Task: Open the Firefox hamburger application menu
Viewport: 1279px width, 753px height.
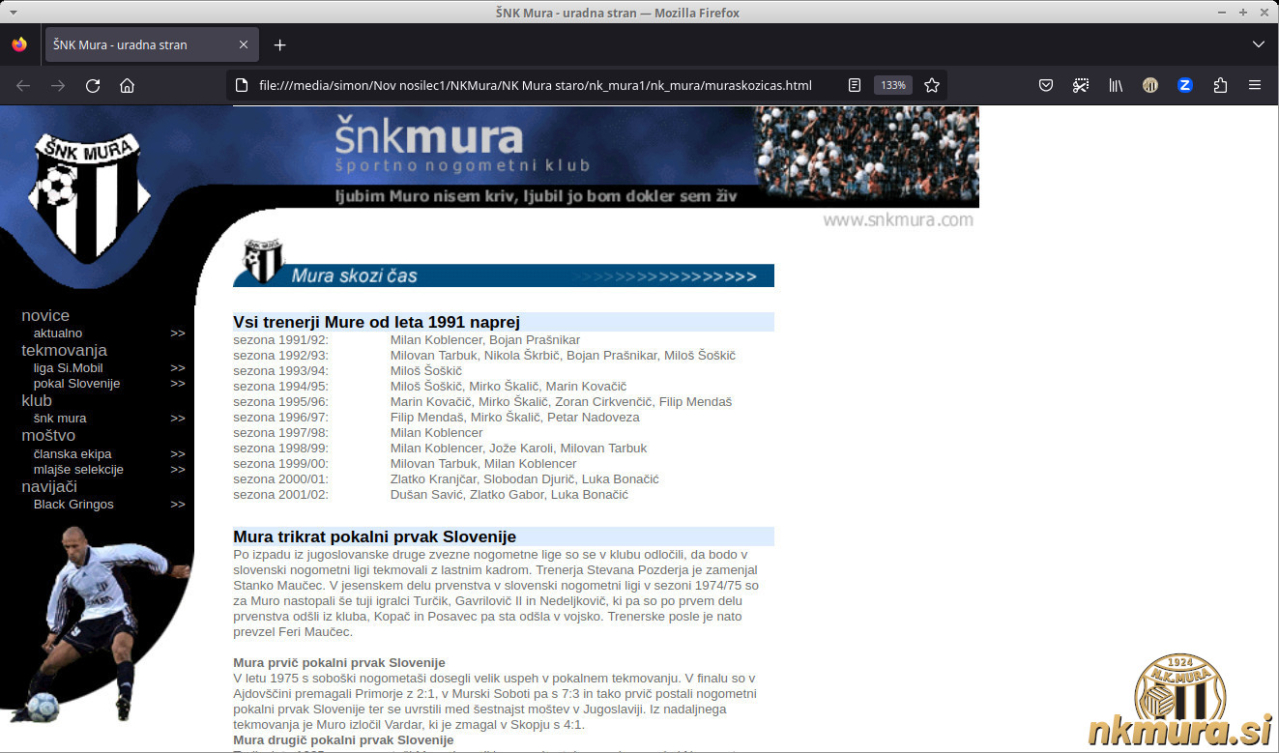Action: [1255, 86]
